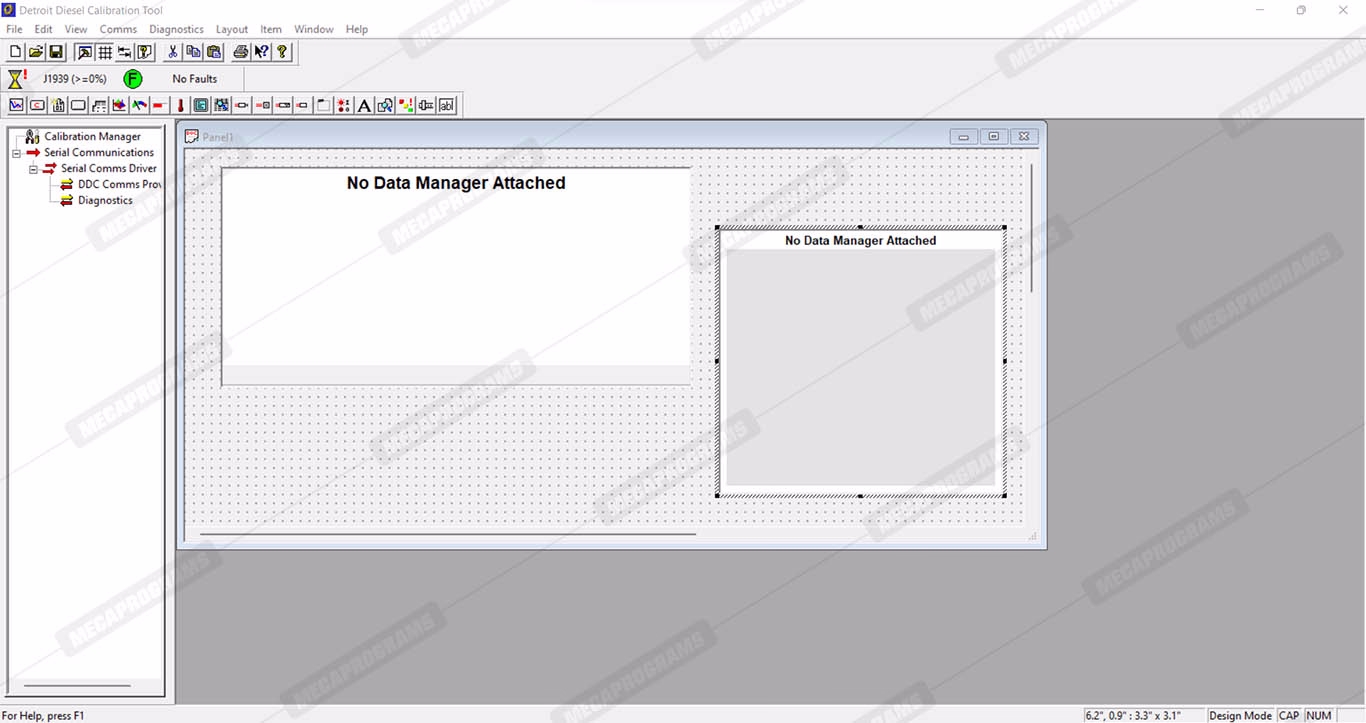
Task: Open the Comms menu
Action: tap(118, 29)
